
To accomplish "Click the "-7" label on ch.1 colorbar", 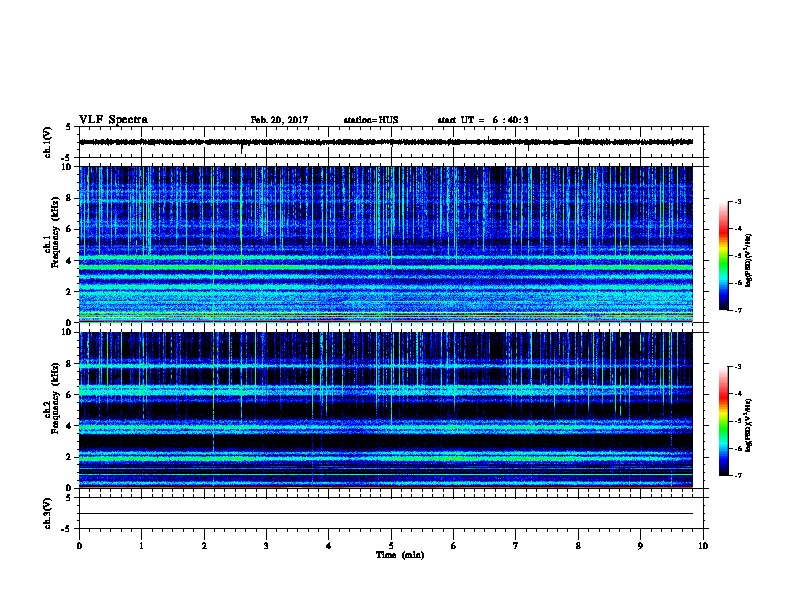I will pos(737,310).
